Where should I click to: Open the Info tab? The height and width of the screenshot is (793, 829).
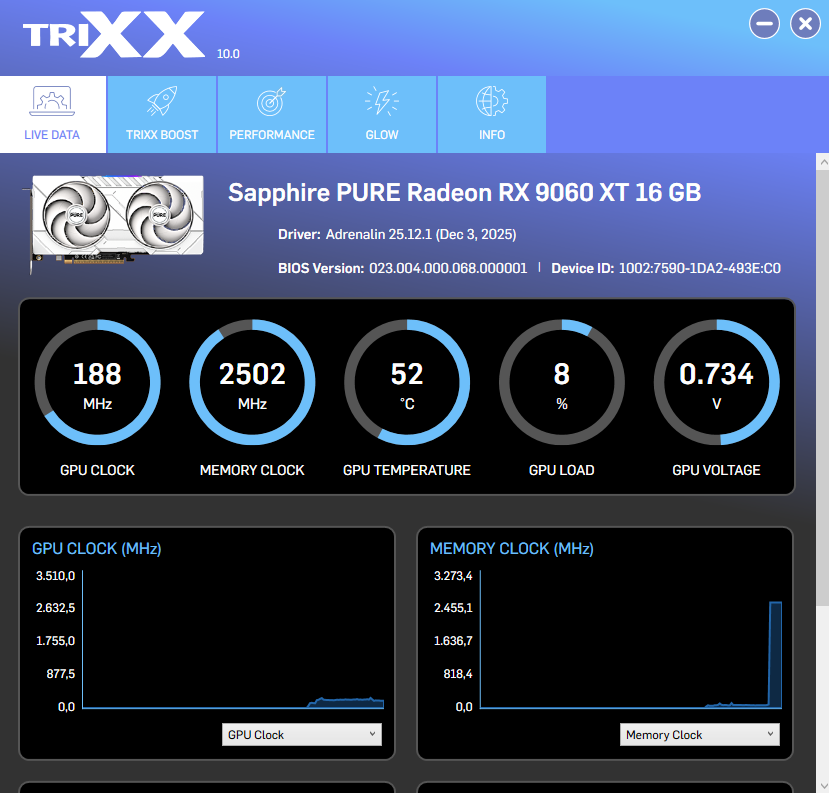tap(492, 114)
